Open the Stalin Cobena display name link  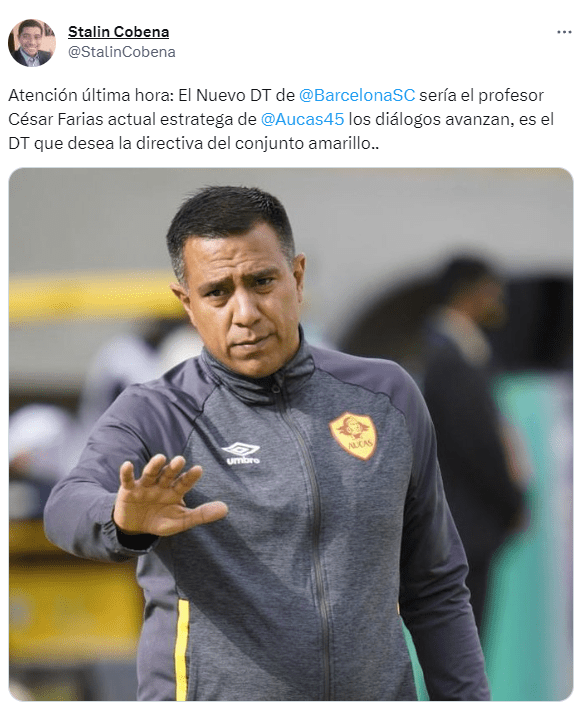coord(119,32)
